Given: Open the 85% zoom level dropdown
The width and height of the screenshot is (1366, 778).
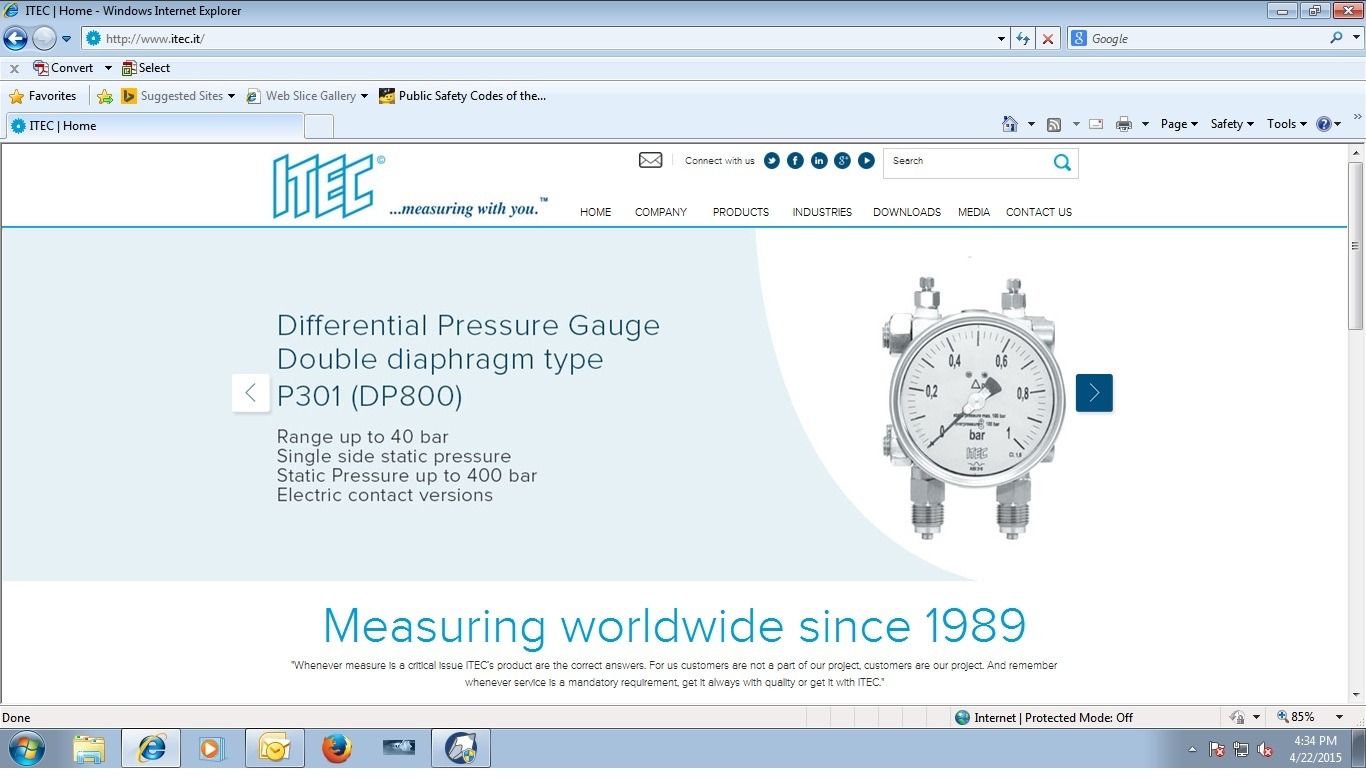Looking at the screenshot, I should tap(1339, 717).
